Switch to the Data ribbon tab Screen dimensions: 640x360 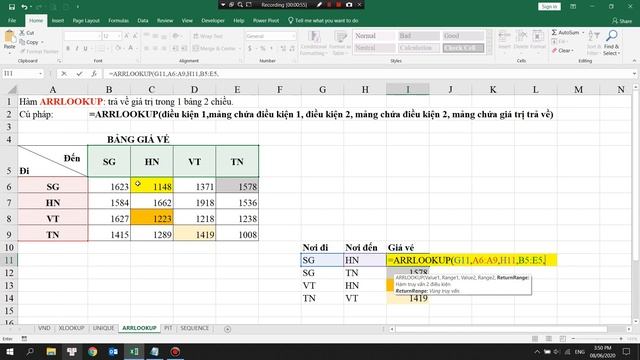(x=143, y=21)
